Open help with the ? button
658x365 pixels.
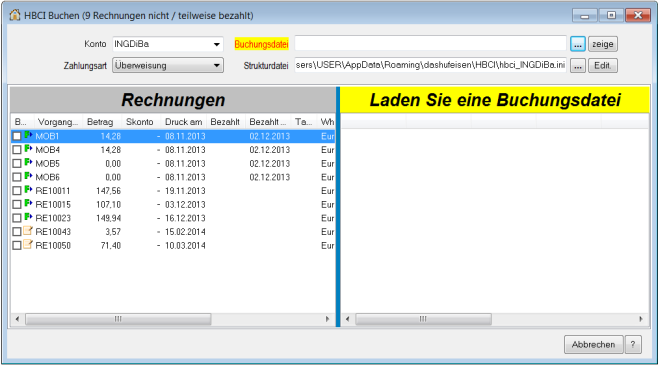pos(633,344)
